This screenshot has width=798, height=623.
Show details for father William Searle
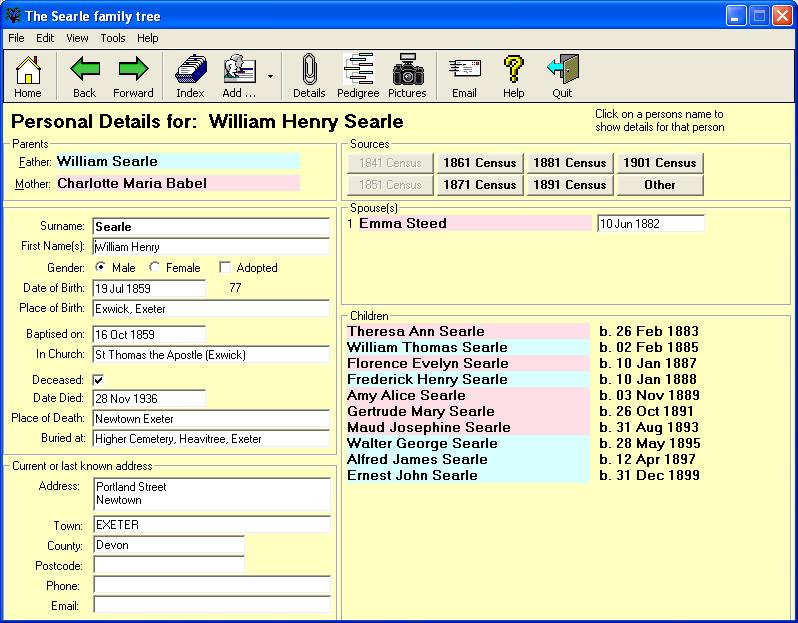coord(107,161)
